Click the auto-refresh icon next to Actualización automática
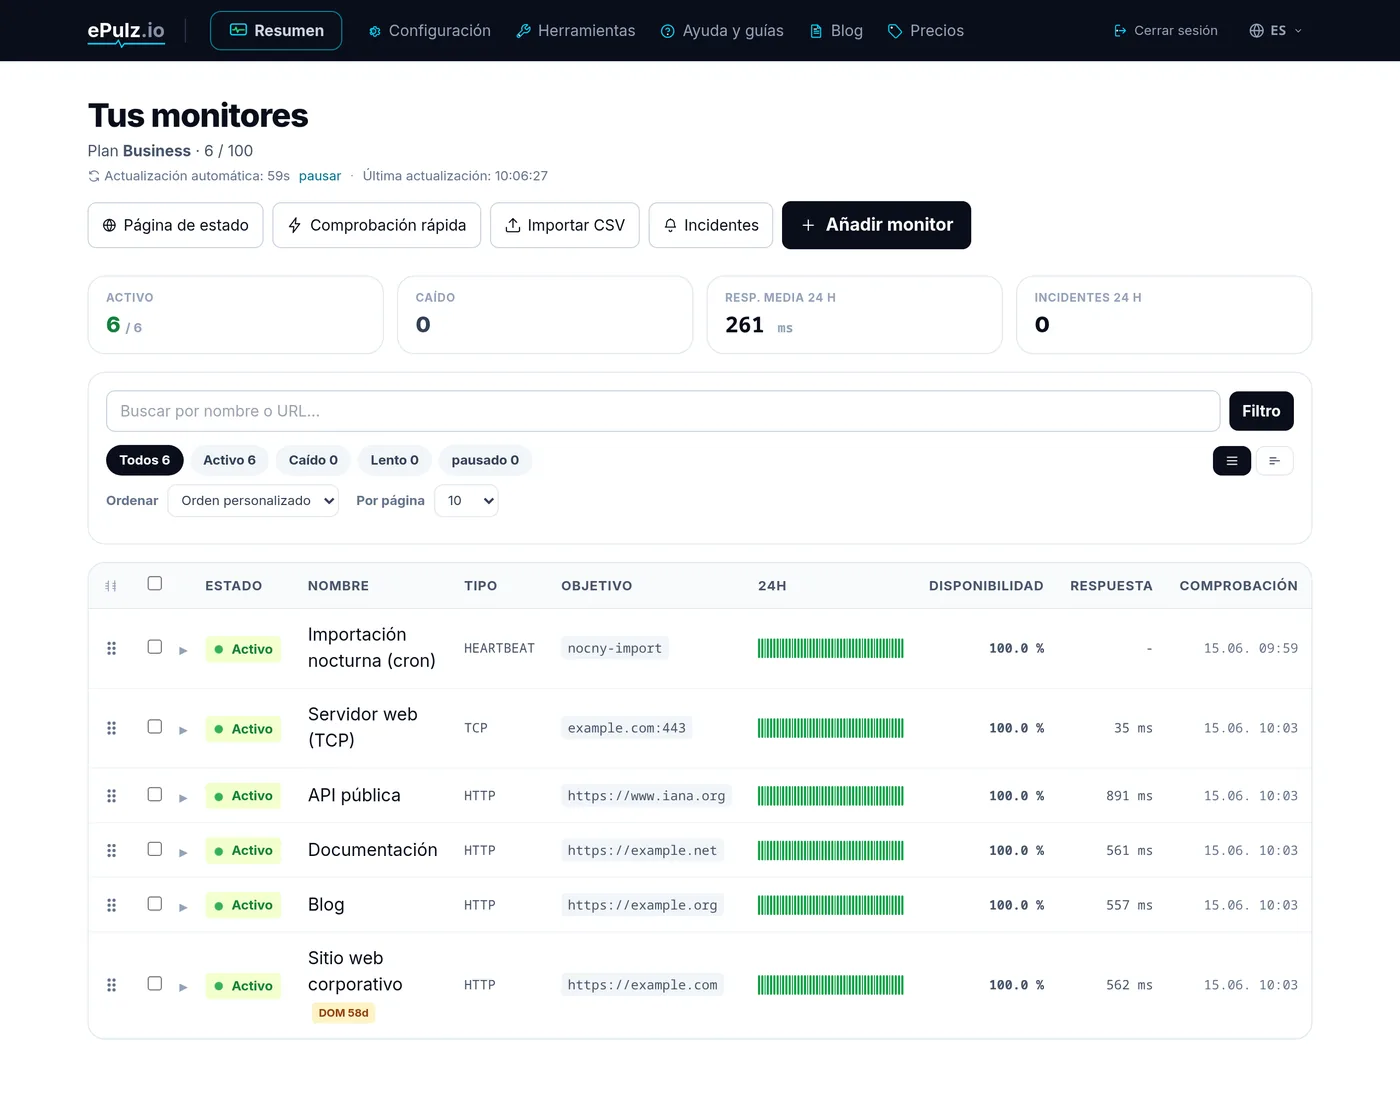Screen dimensions: 1400x1120 coord(94,176)
